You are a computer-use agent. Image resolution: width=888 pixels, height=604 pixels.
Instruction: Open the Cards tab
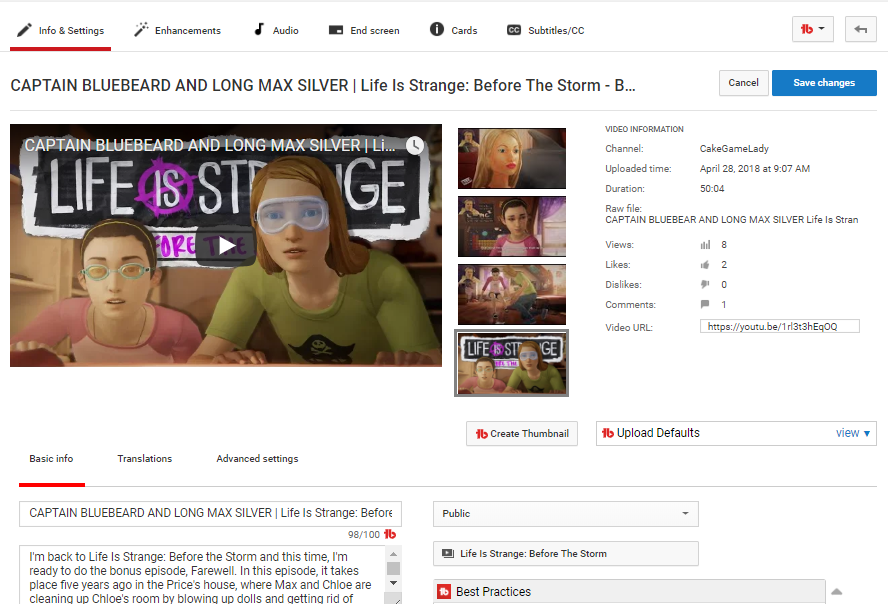click(x=454, y=30)
